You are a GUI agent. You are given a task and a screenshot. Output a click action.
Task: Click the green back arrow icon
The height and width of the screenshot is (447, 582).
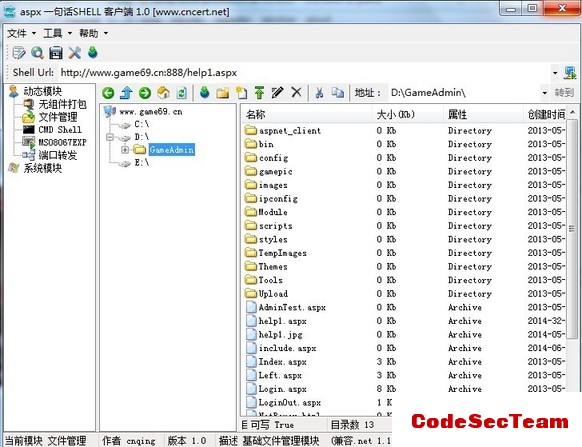coord(108,93)
